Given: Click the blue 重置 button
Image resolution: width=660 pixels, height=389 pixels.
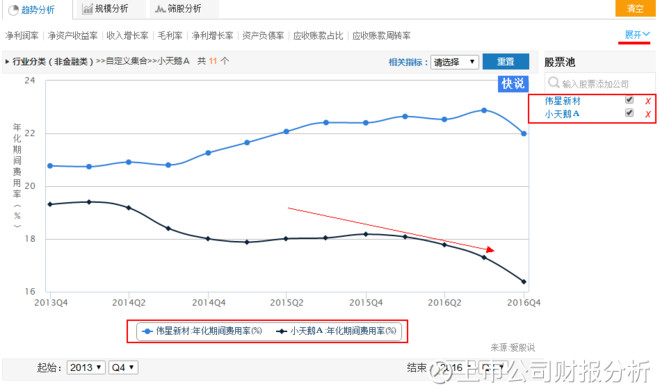Looking at the screenshot, I should coord(506,62).
